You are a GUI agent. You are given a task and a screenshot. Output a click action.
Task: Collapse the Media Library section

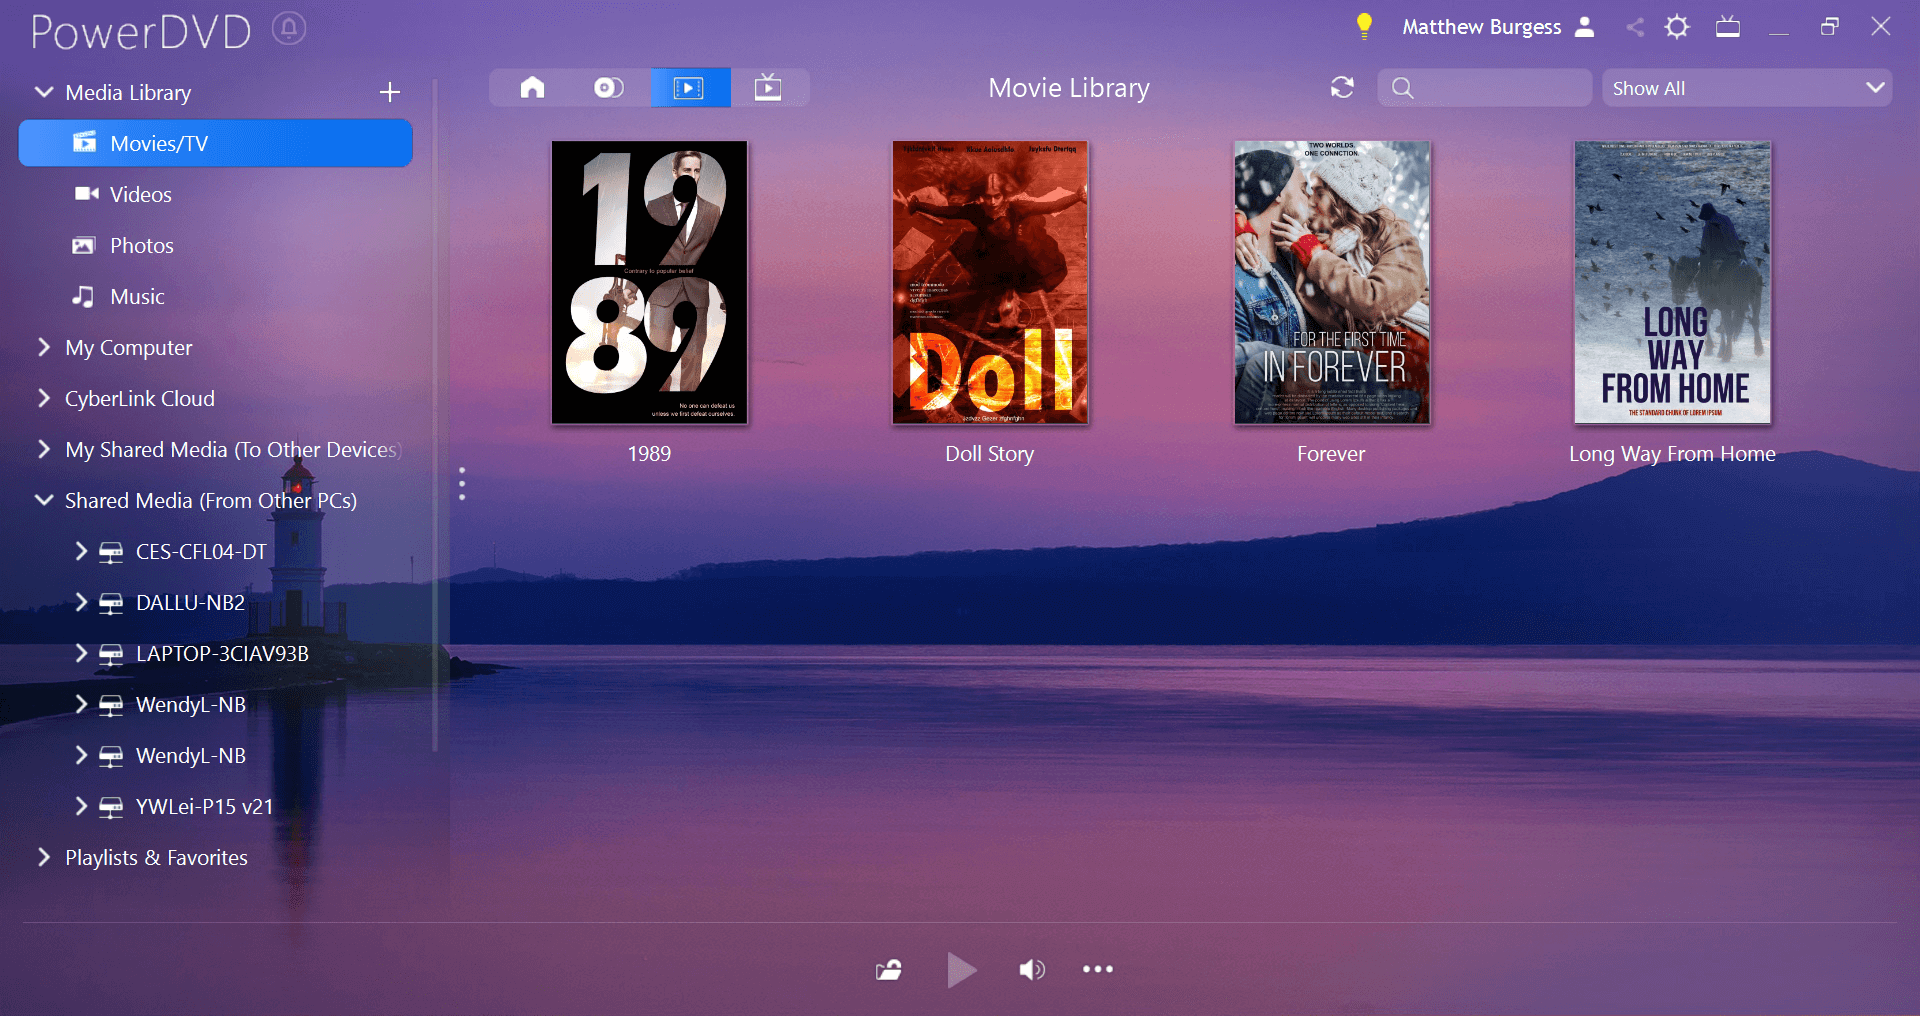(x=44, y=92)
